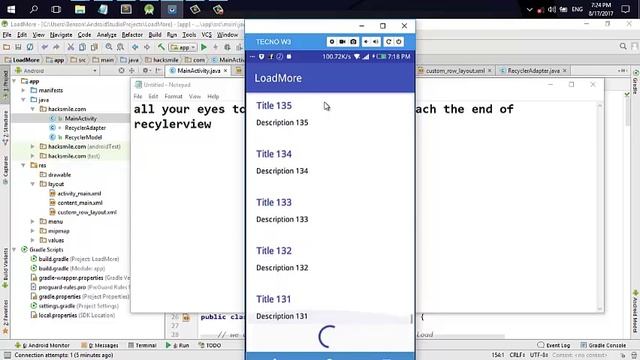The height and width of the screenshot is (360, 640).
Task: Select RecyclerModel in the project tree
Action: 83,137
